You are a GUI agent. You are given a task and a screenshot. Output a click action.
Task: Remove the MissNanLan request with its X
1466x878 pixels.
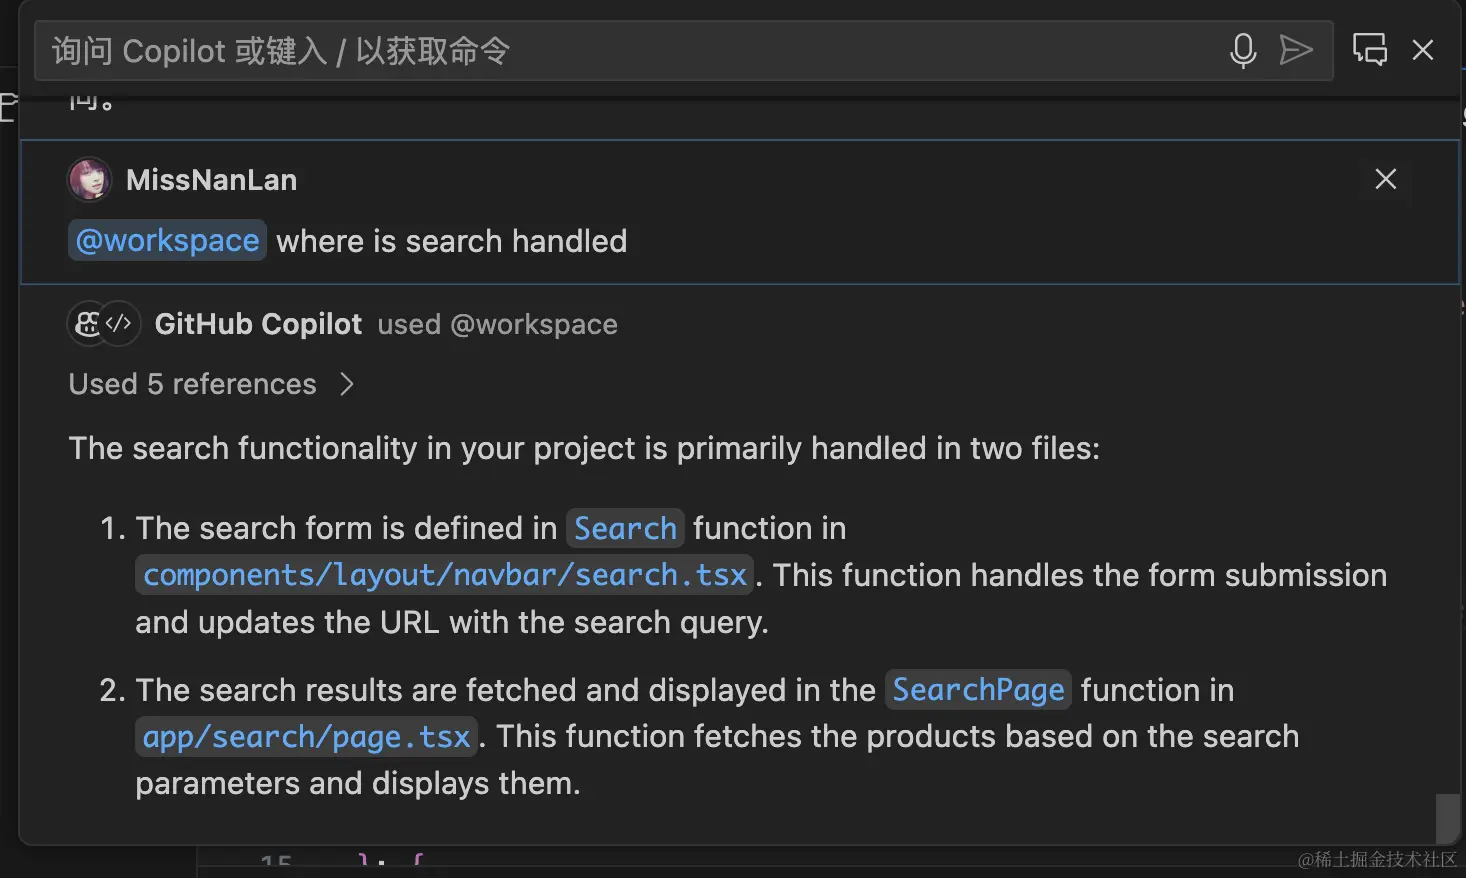(x=1385, y=179)
